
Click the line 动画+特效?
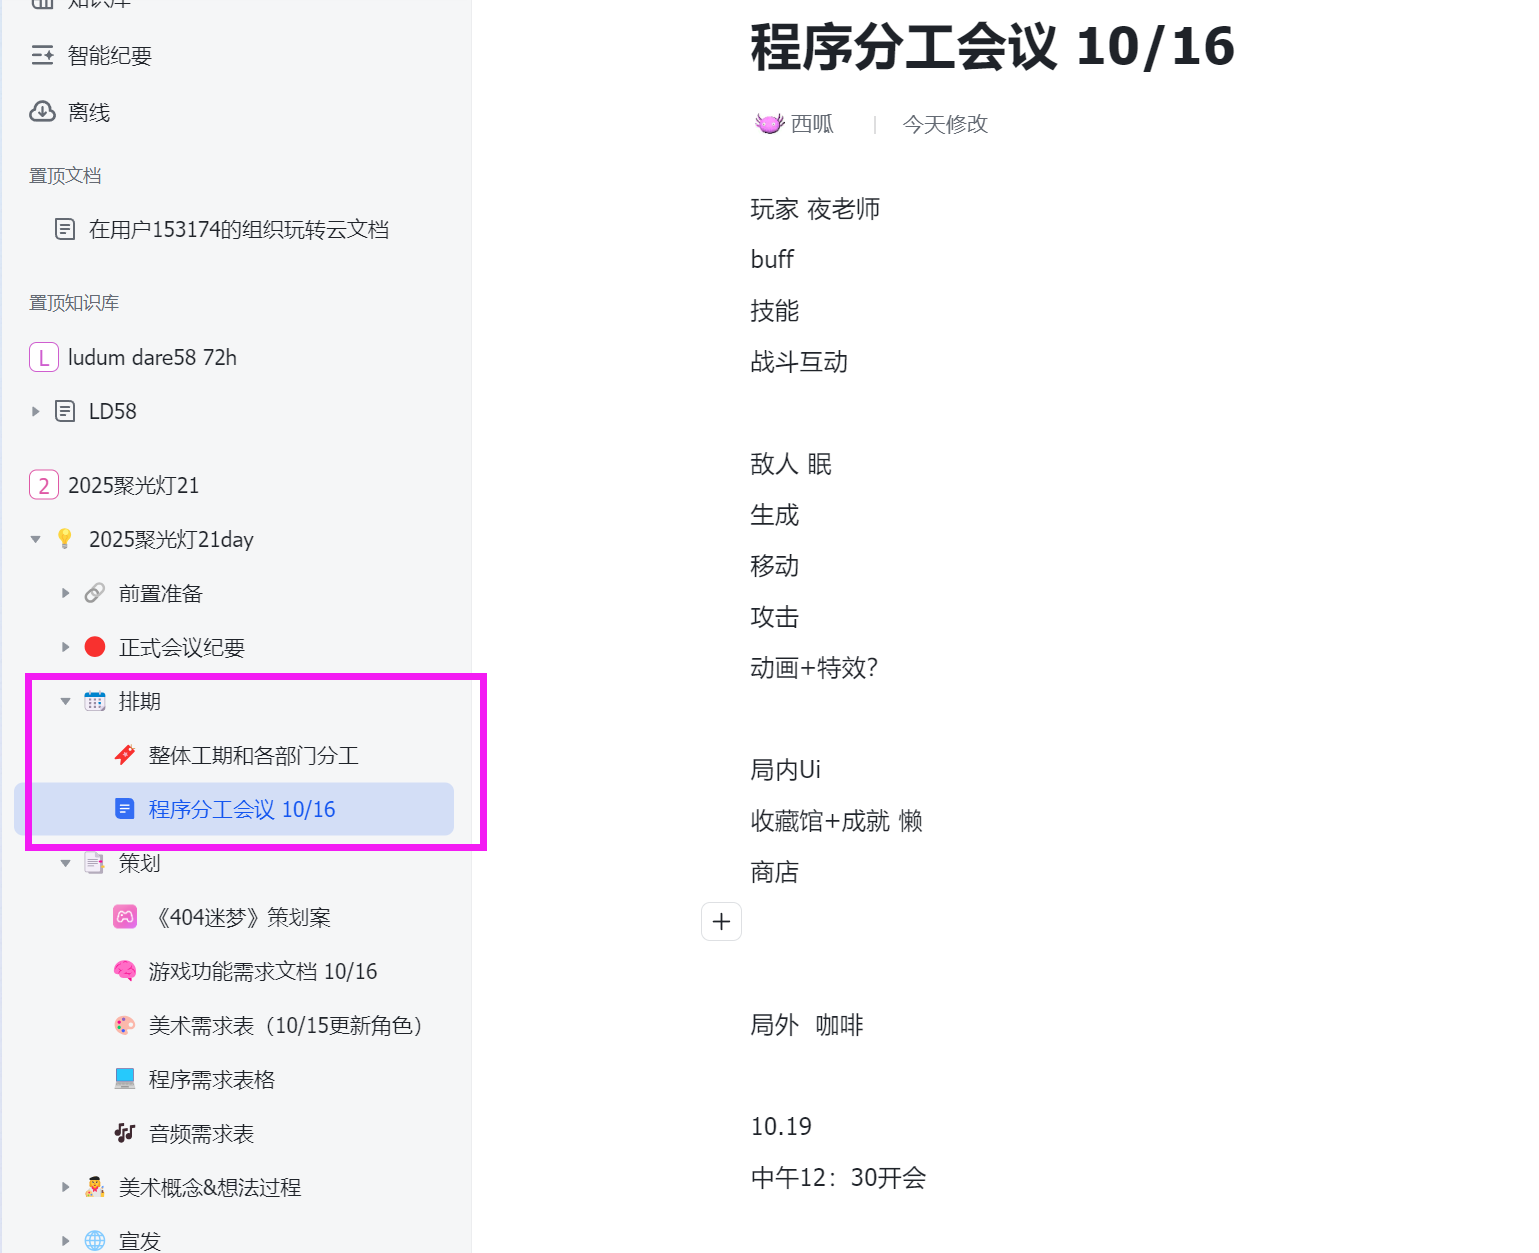pyautogui.click(x=815, y=668)
